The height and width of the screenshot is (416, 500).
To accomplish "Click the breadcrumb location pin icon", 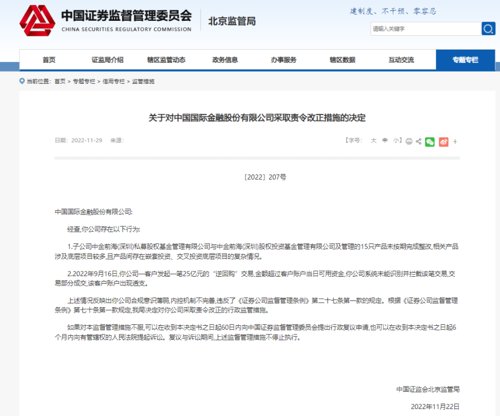I will click(x=22, y=81).
